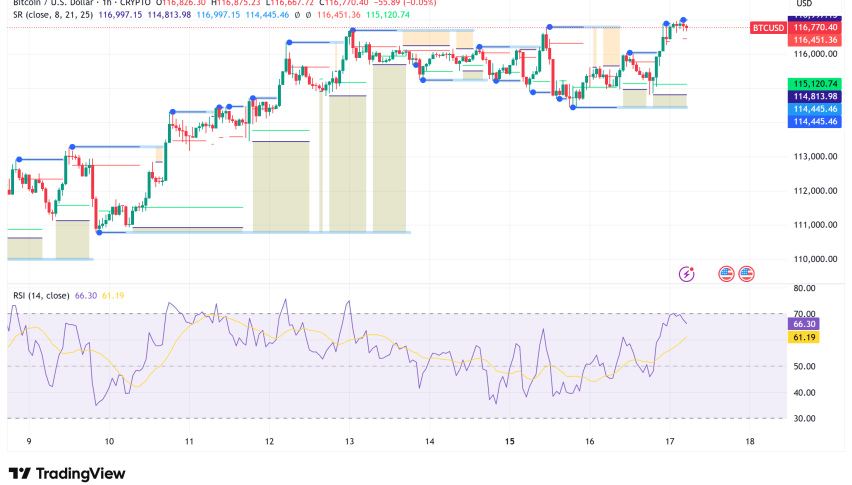
Task: Click the 116,770.40 last price tag
Action: 815,28
